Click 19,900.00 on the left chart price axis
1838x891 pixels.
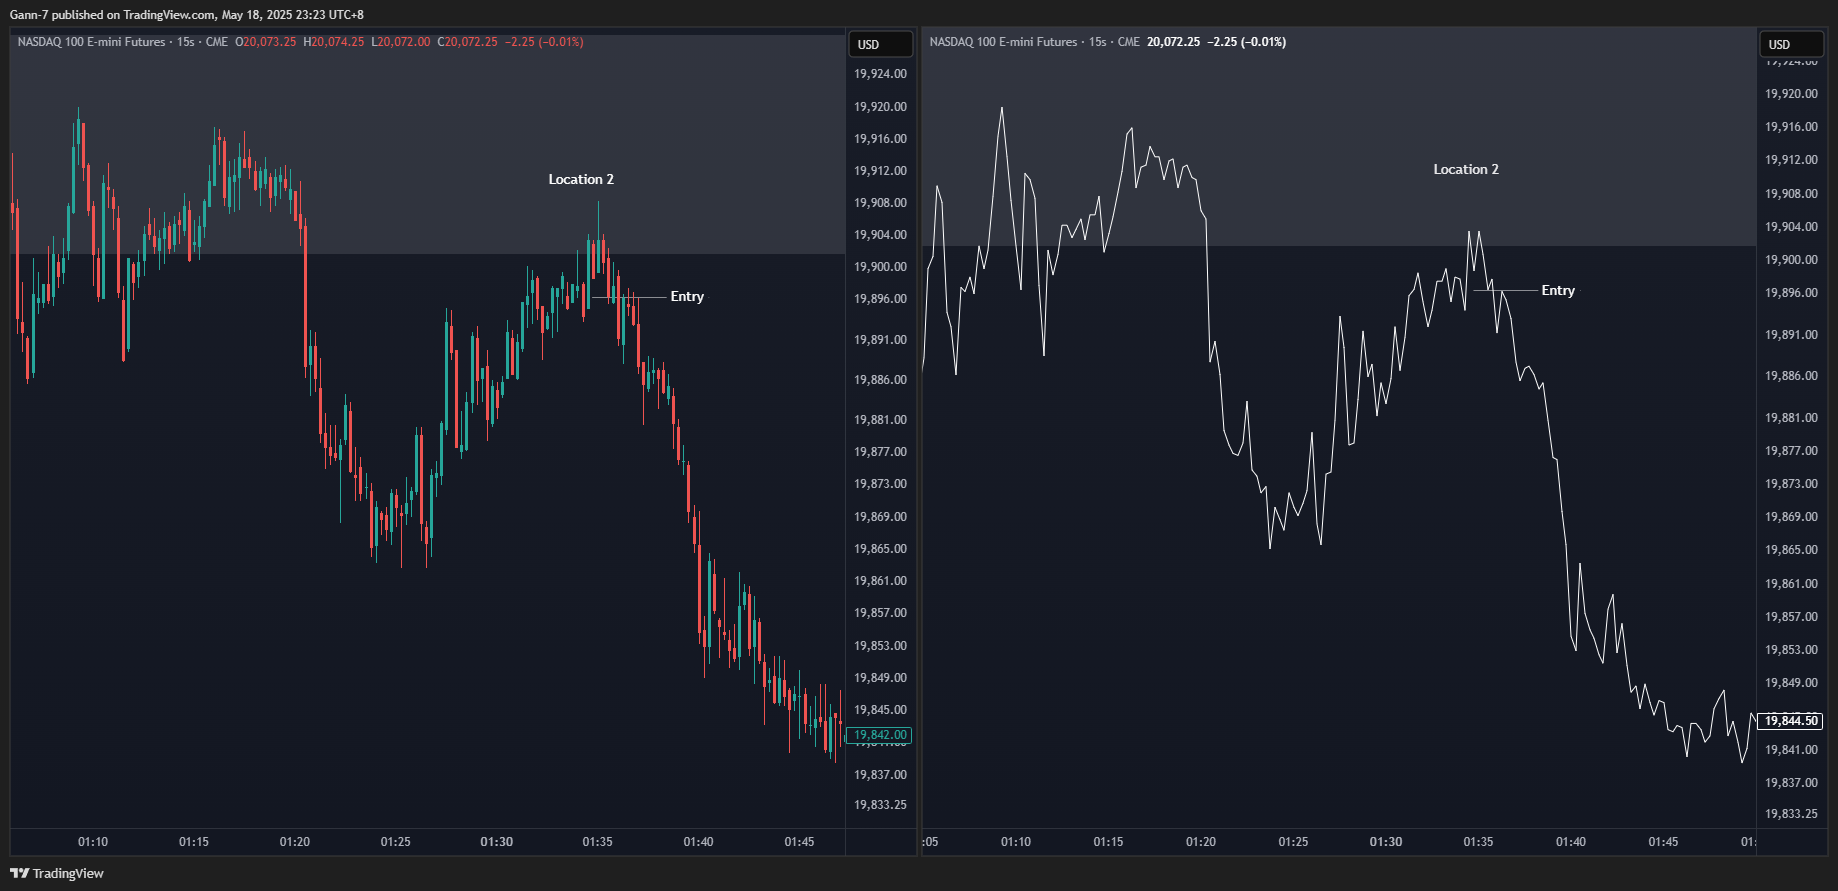(880, 267)
